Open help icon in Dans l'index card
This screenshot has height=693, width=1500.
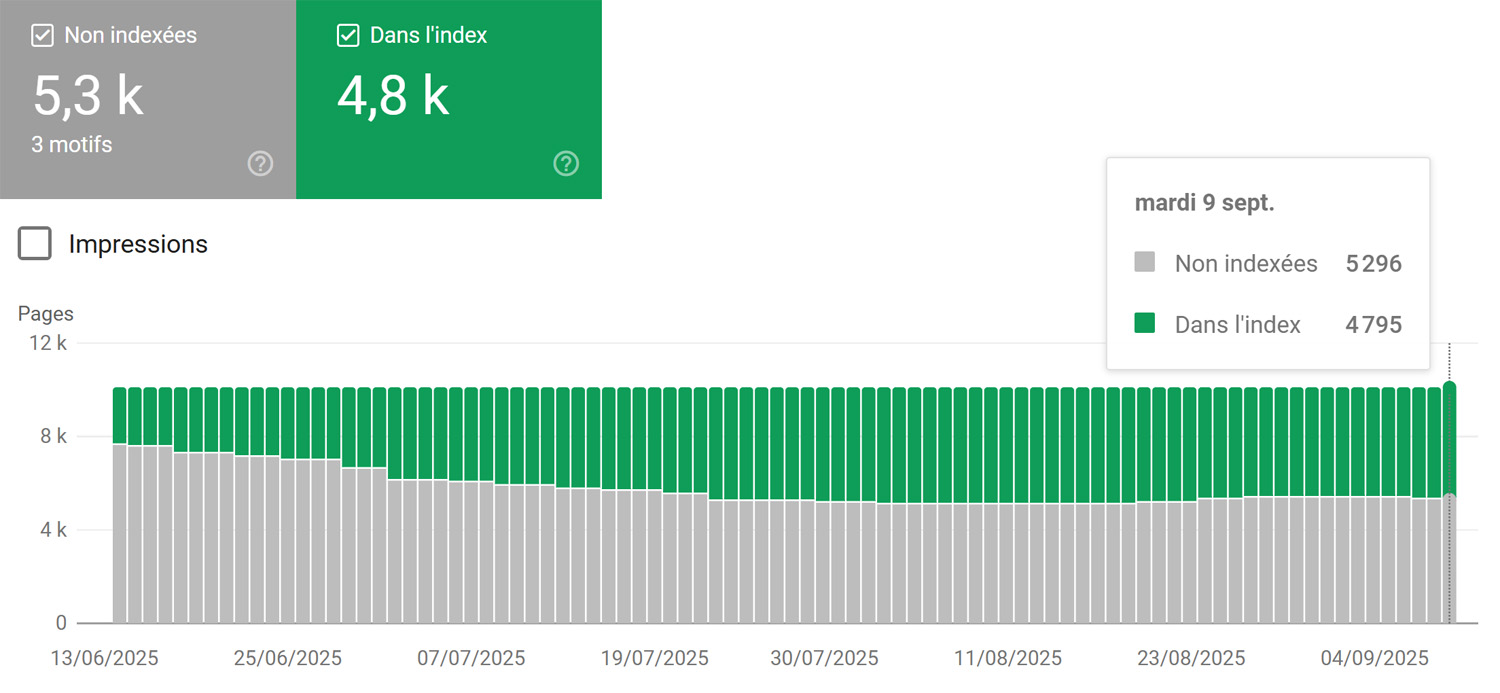click(x=566, y=164)
